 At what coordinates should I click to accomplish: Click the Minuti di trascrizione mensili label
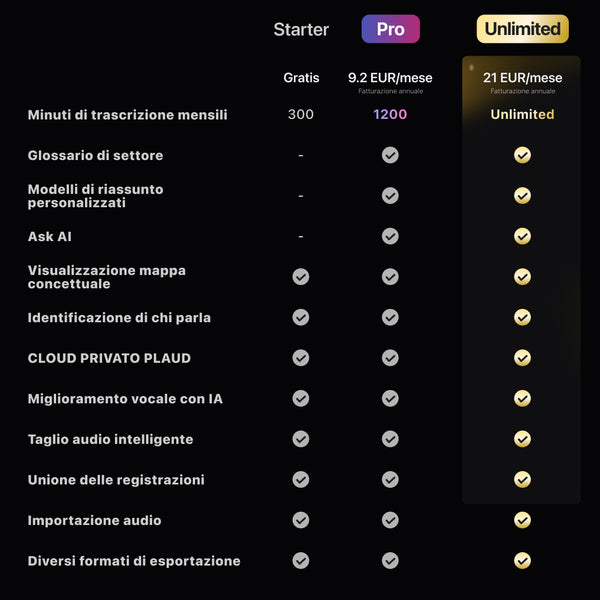point(127,115)
